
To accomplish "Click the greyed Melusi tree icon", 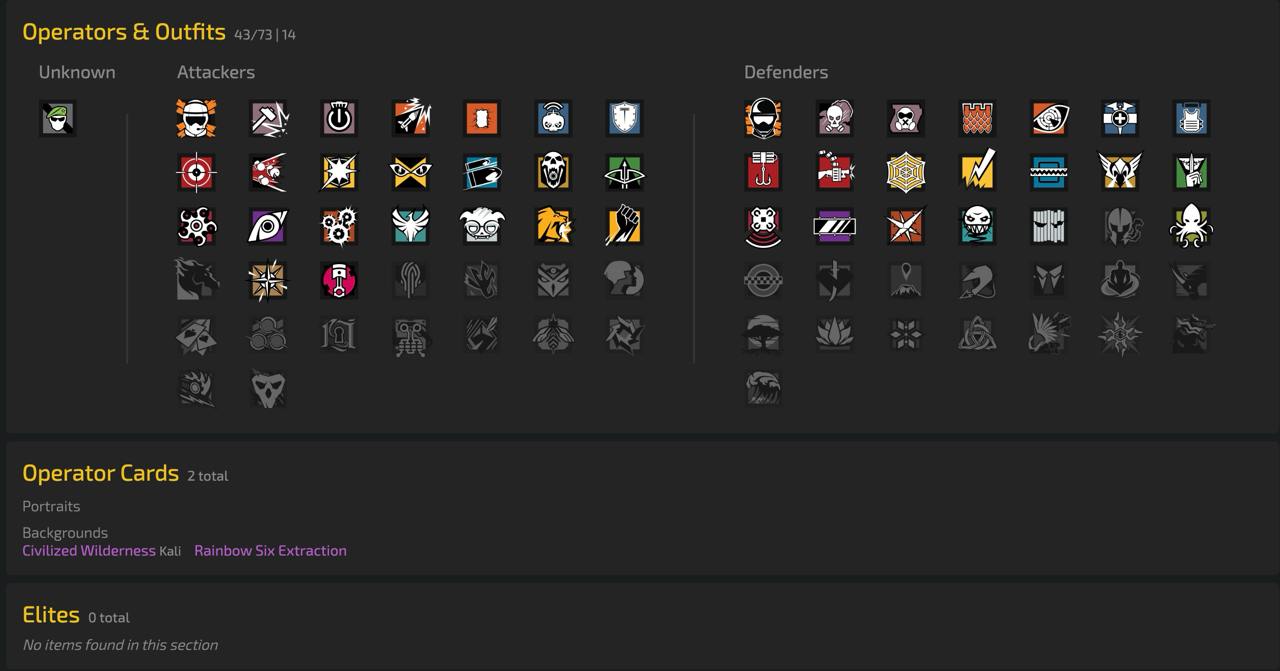I will [763, 334].
